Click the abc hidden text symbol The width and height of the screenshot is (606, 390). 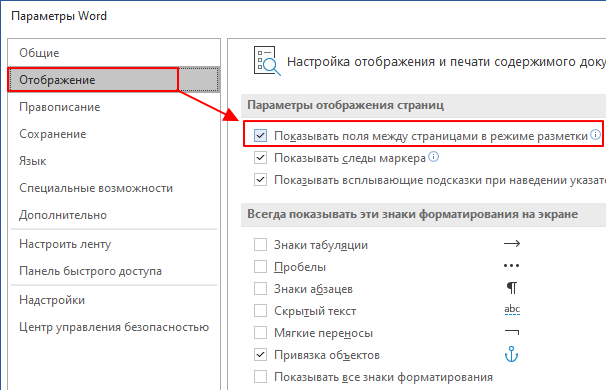[x=512, y=310]
